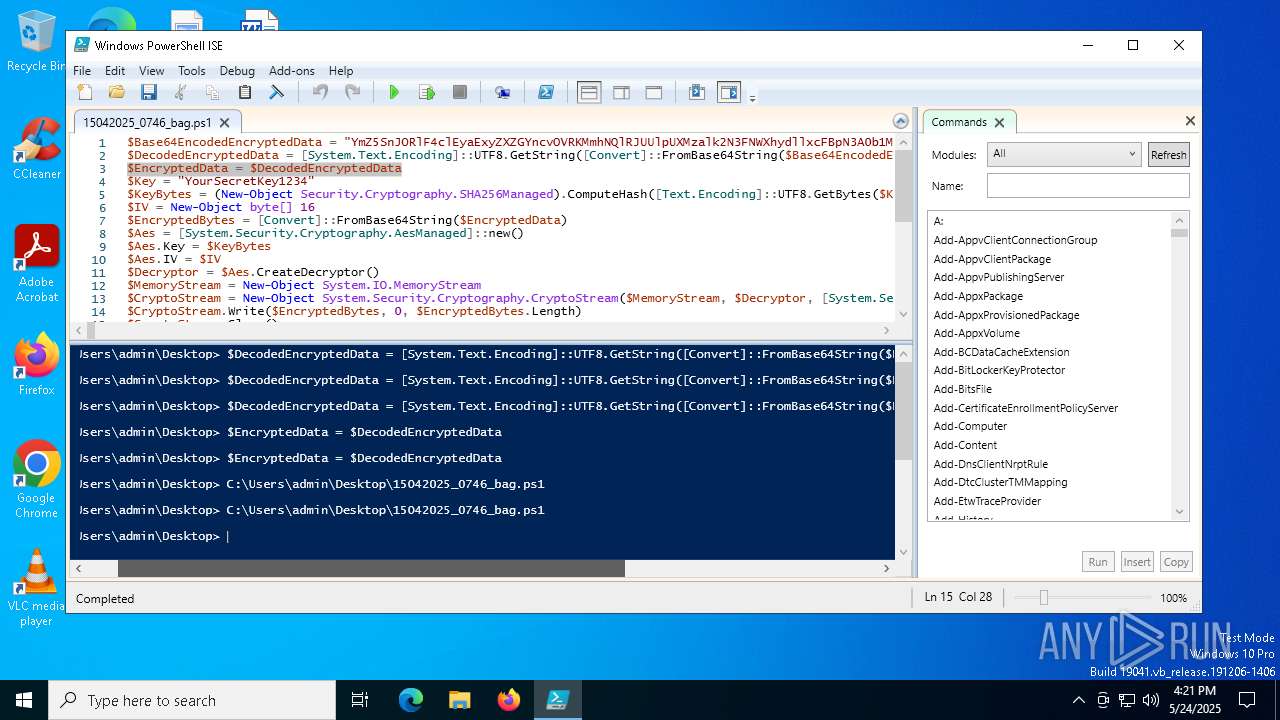Select Add-BCDataCacheExtension command
The image size is (1280, 720).
pos(1001,352)
